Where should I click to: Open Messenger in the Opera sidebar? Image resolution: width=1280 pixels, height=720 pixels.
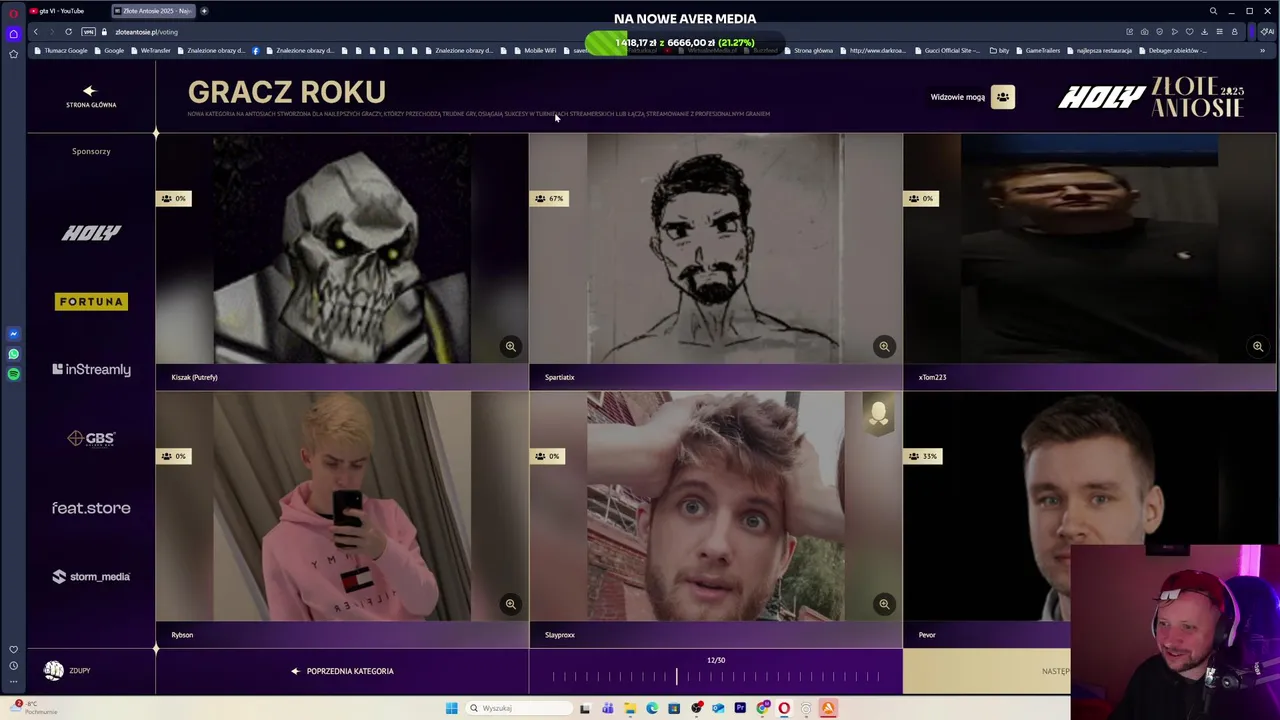pyautogui.click(x=13, y=334)
